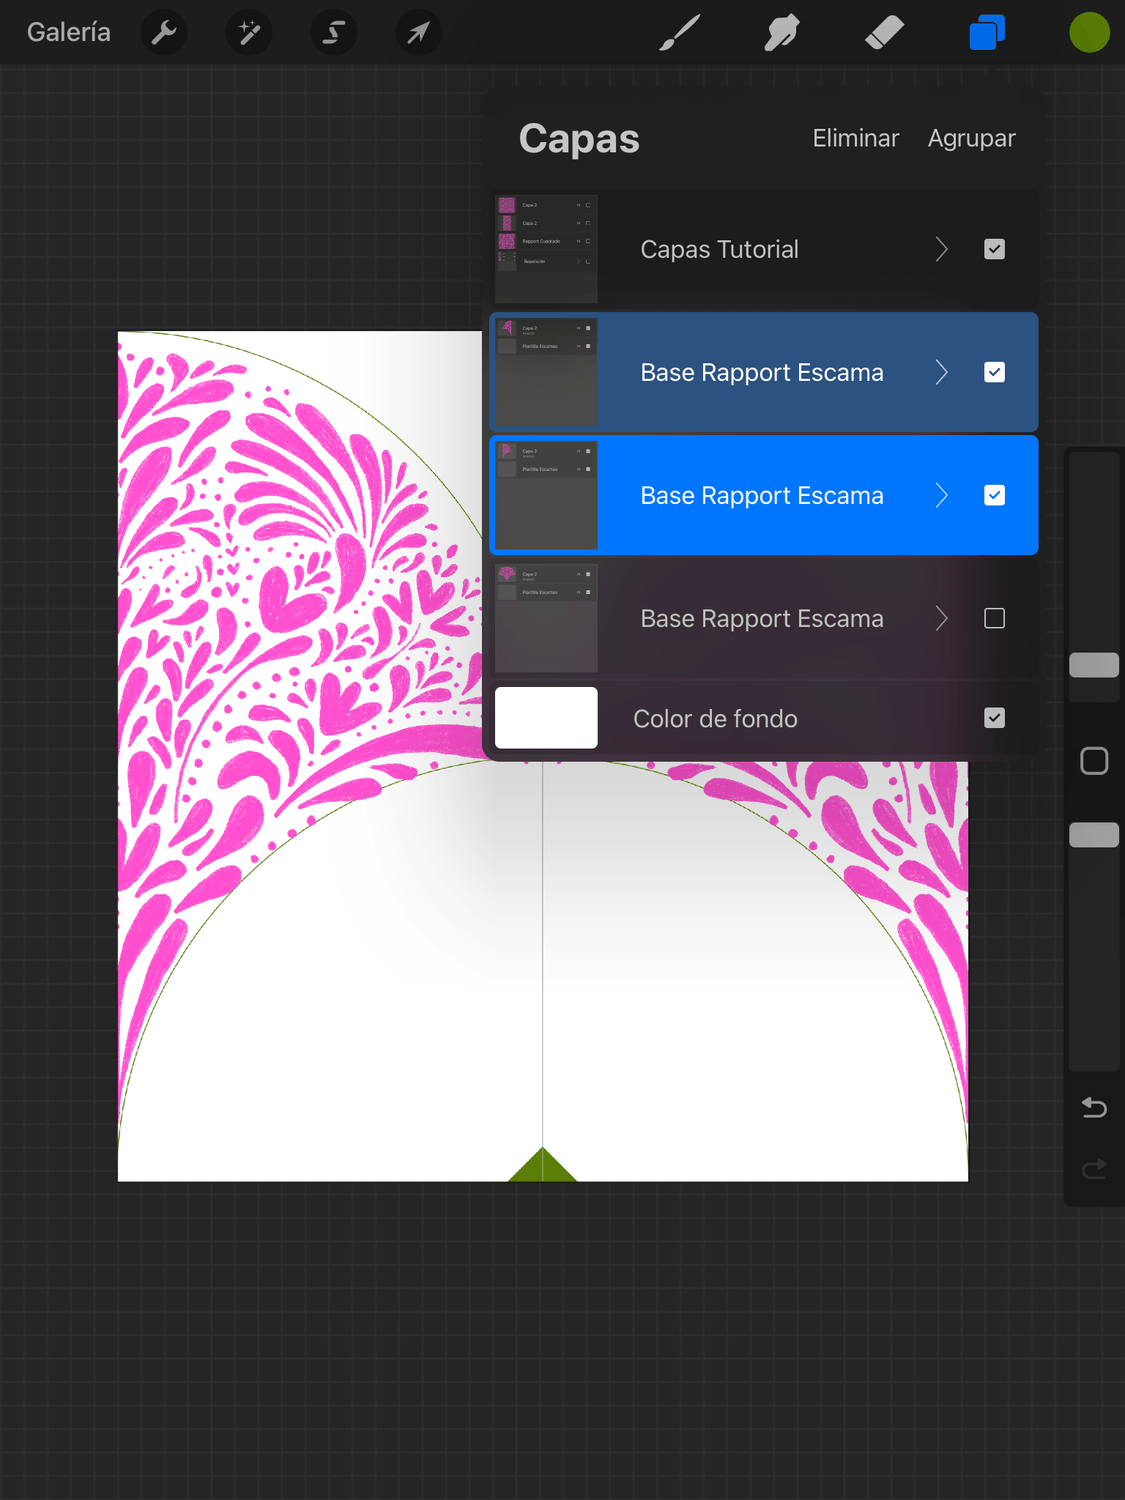The width and height of the screenshot is (1125, 1500).
Task: Show the unchecked Base Rapport Escama group
Action: pos(994,619)
